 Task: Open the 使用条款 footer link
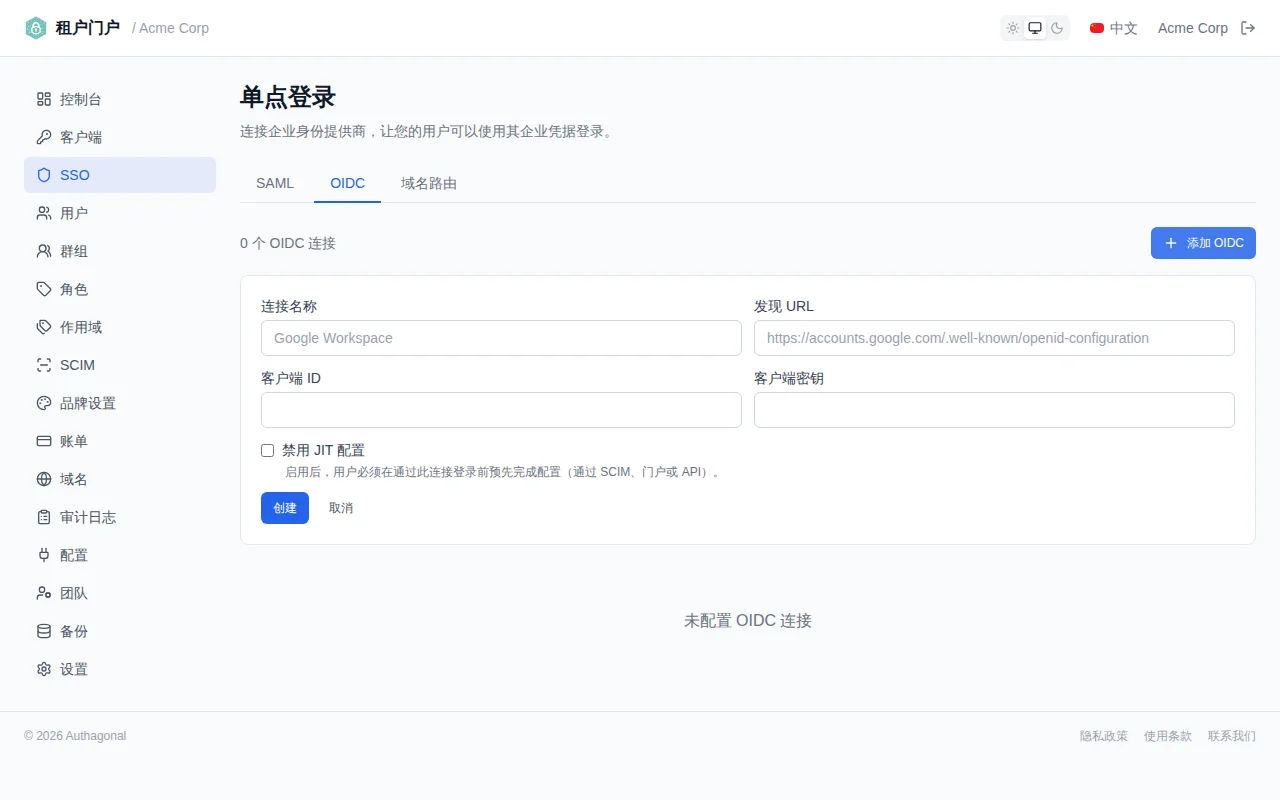(x=1168, y=736)
